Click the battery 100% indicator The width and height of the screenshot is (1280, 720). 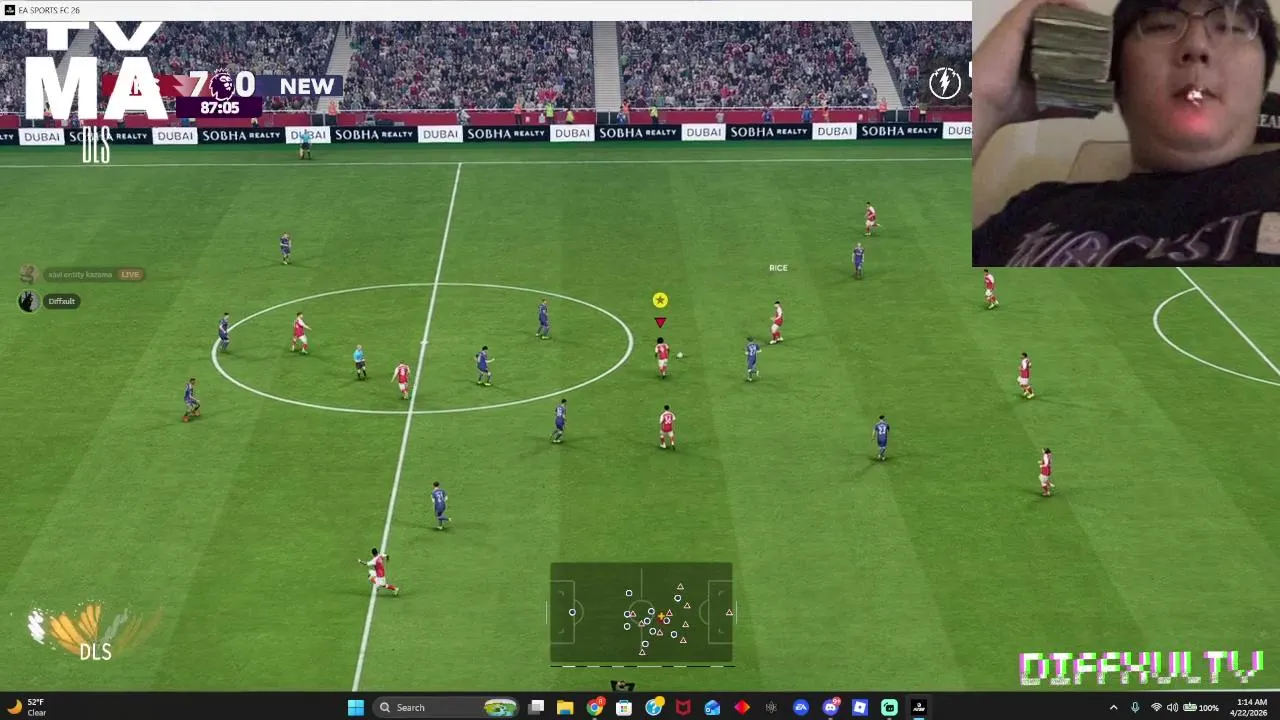coord(1200,707)
